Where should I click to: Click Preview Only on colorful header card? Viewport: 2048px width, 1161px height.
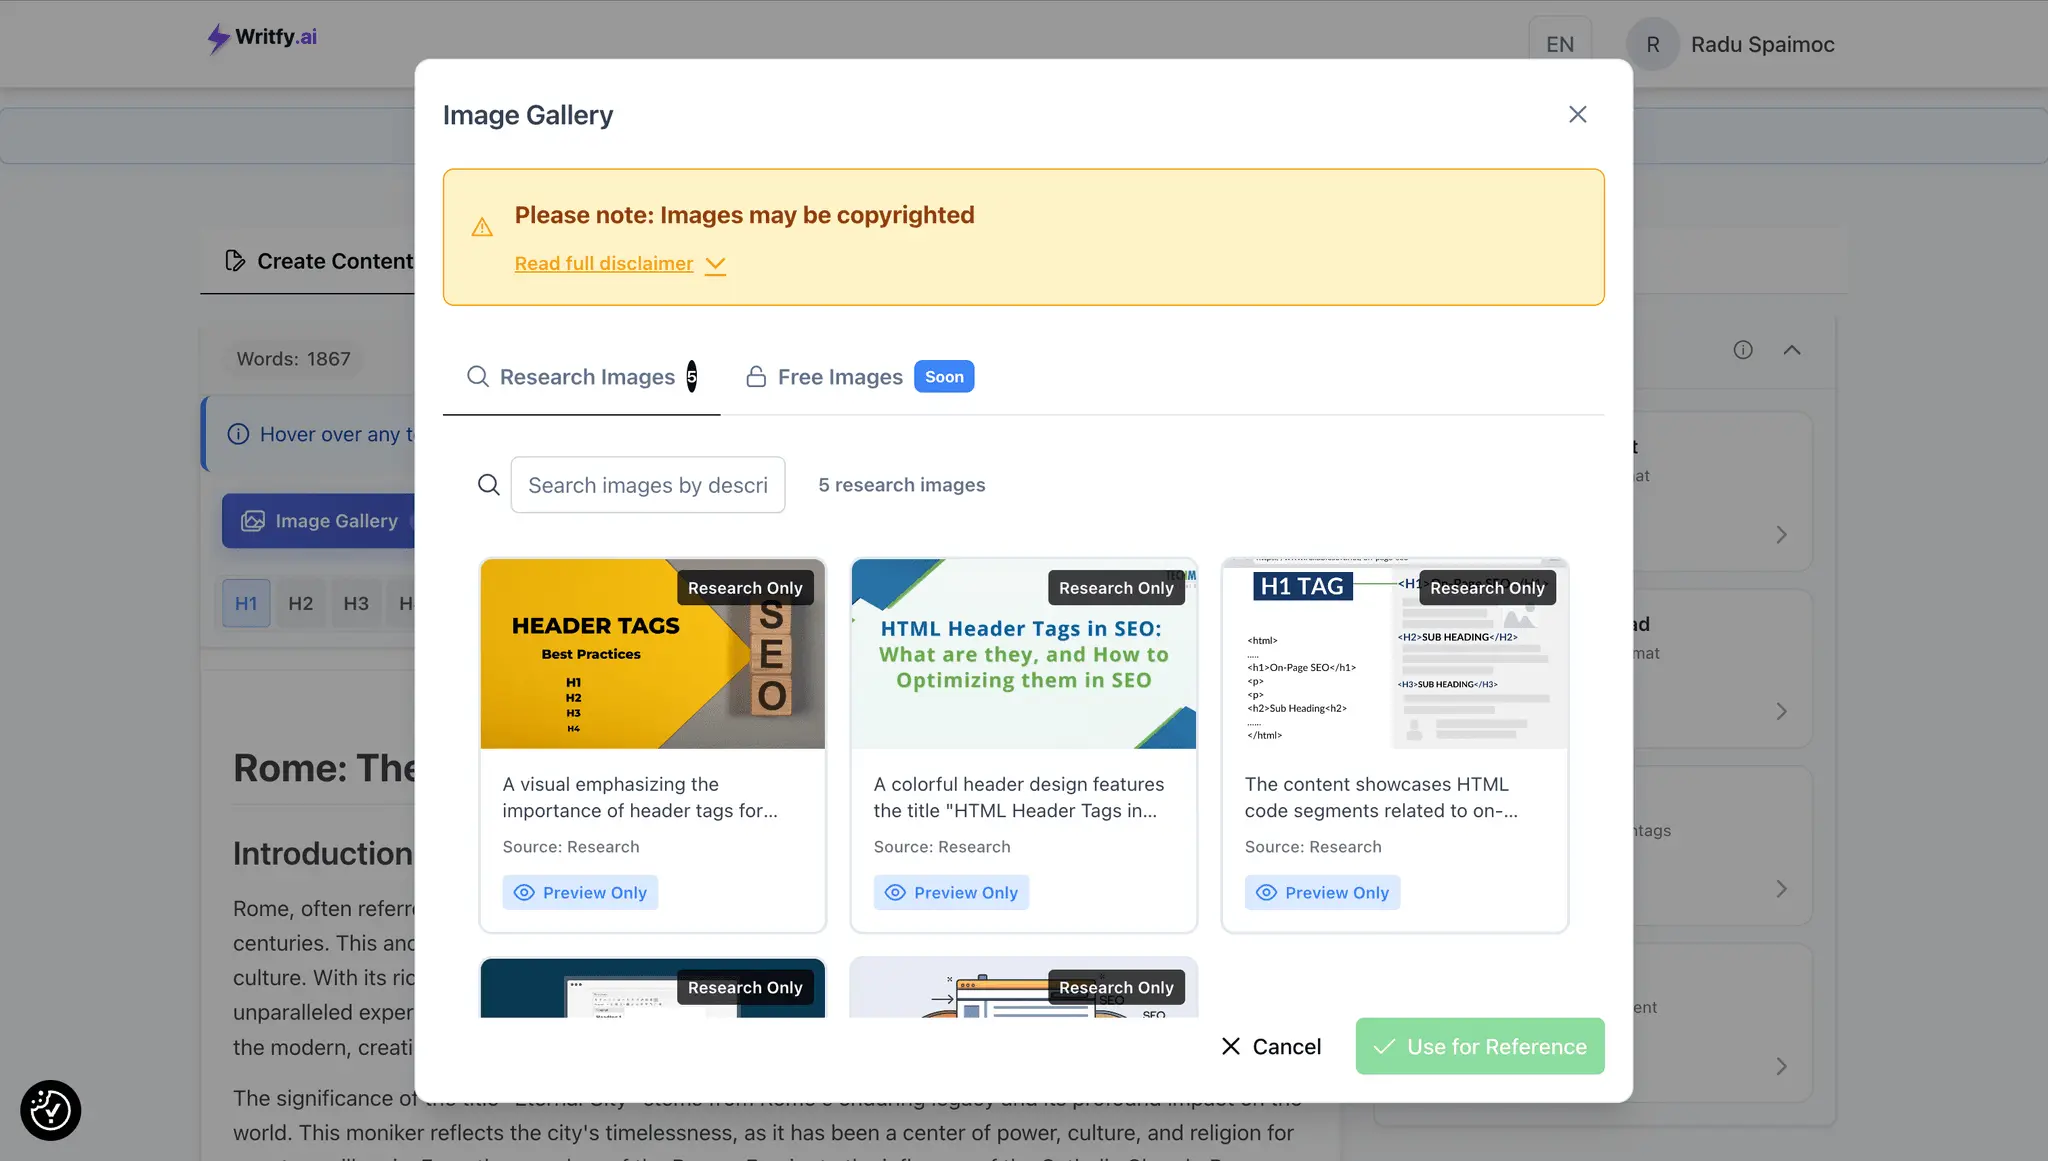coord(951,892)
